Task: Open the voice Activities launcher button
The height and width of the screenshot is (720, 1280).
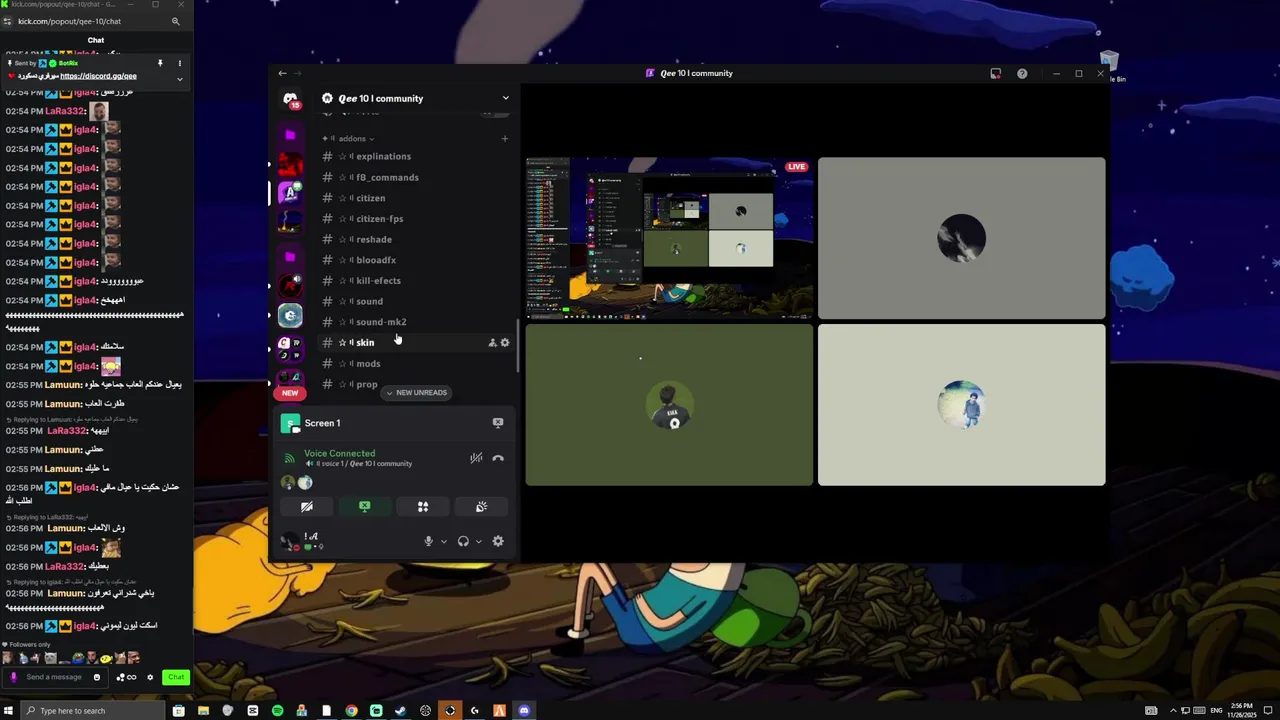Action: [423, 507]
